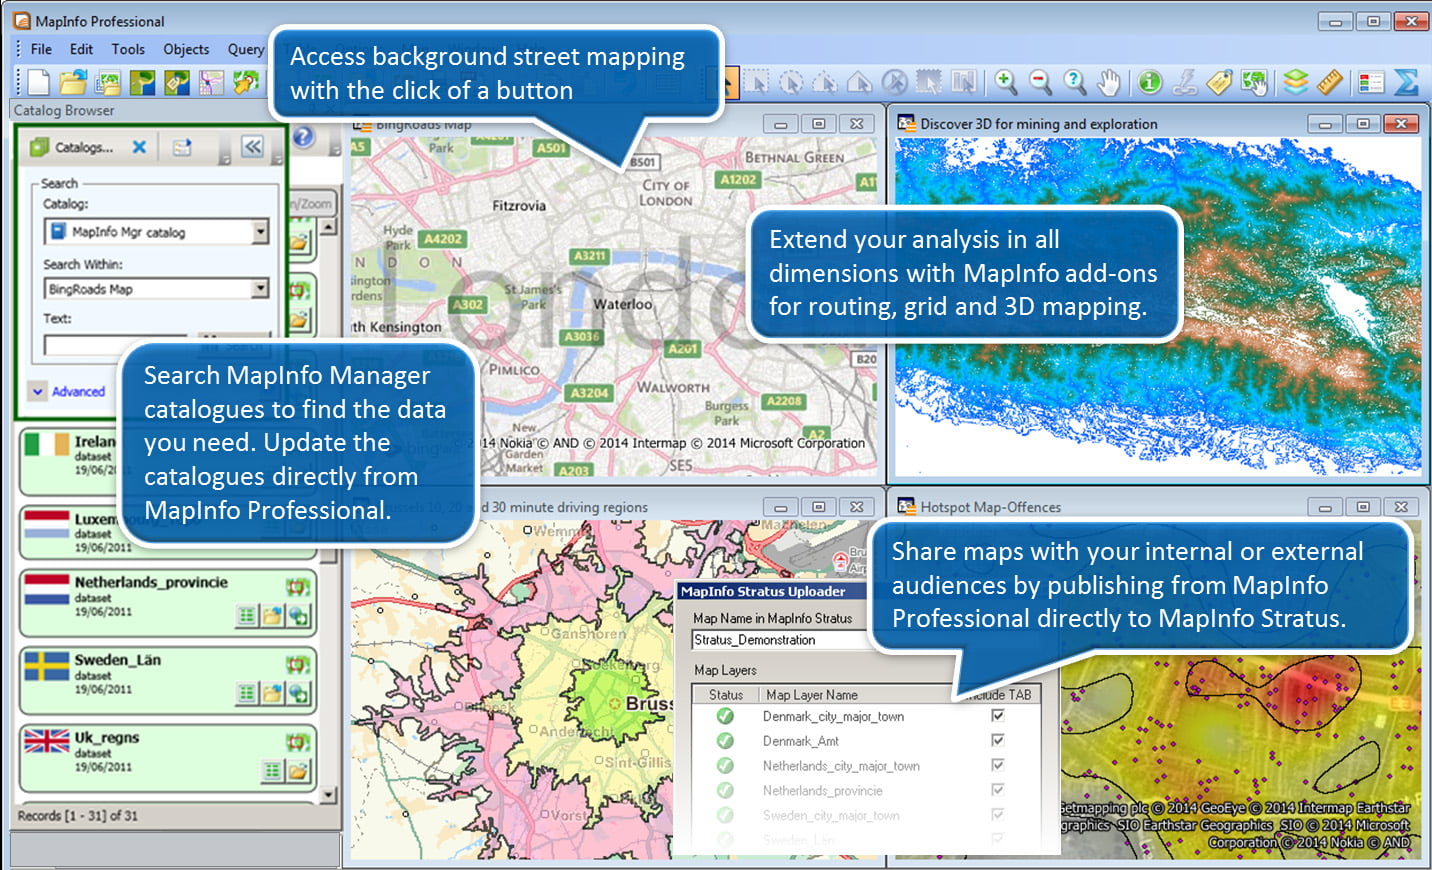Open the Query menu
The height and width of the screenshot is (870, 1432).
click(246, 49)
